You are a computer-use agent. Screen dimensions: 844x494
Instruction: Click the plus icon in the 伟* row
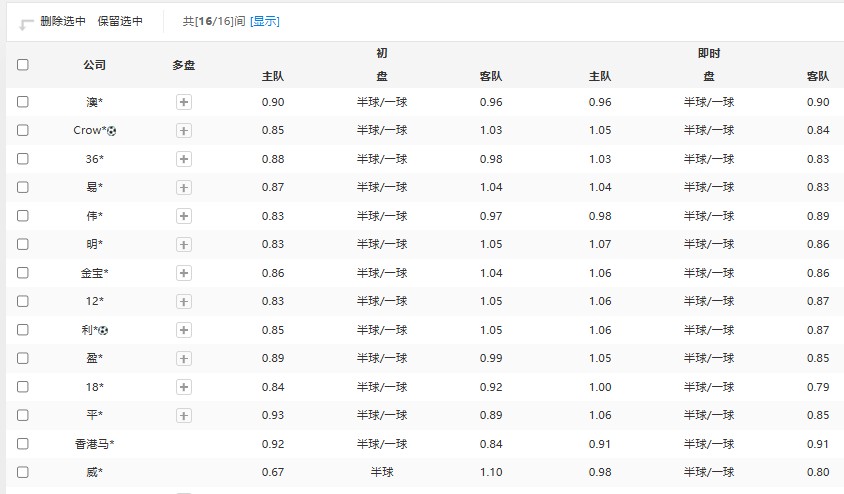pyautogui.click(x=184, y=216)
